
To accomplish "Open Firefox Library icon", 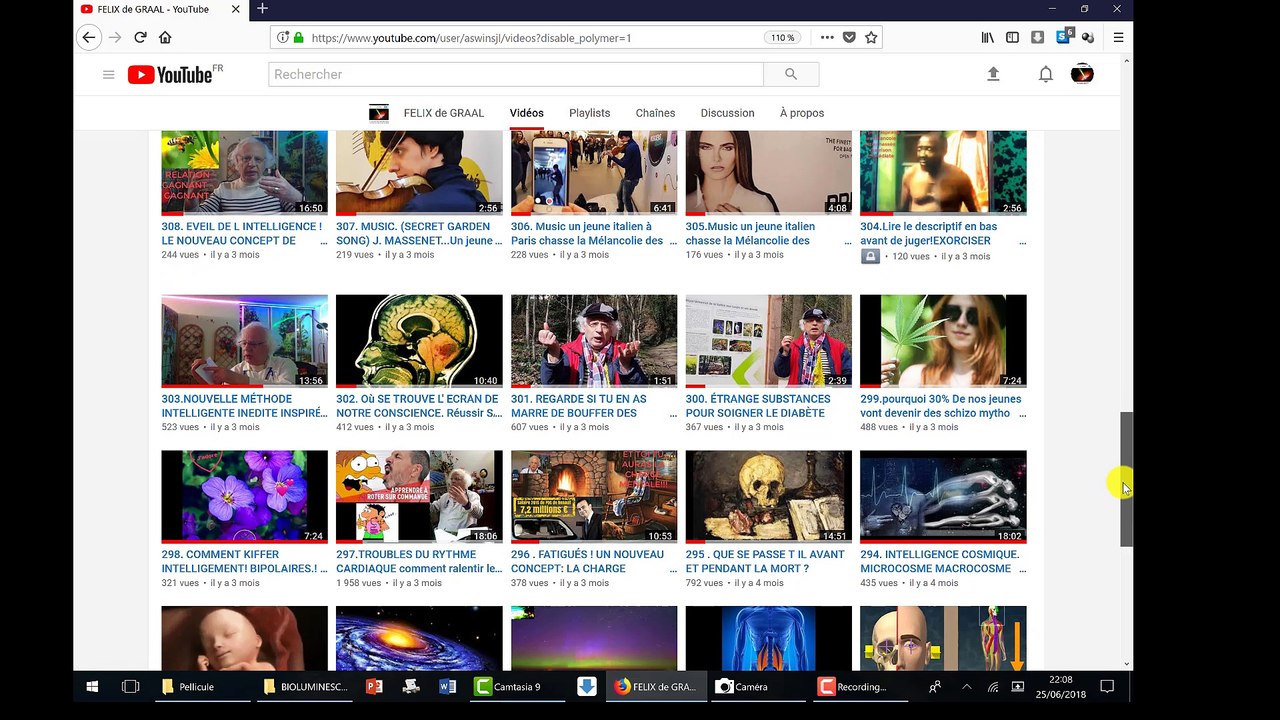I will tap(988, 38).
